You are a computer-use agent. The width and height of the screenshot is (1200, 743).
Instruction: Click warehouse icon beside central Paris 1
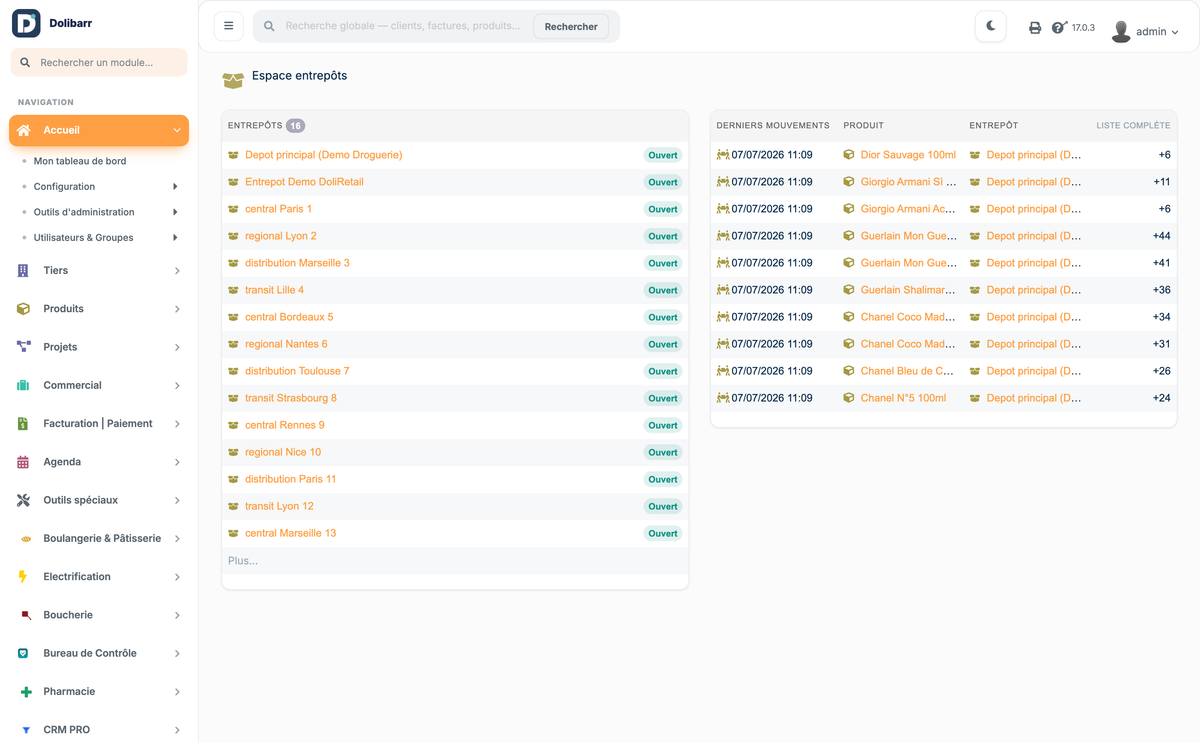pos(234,209)
